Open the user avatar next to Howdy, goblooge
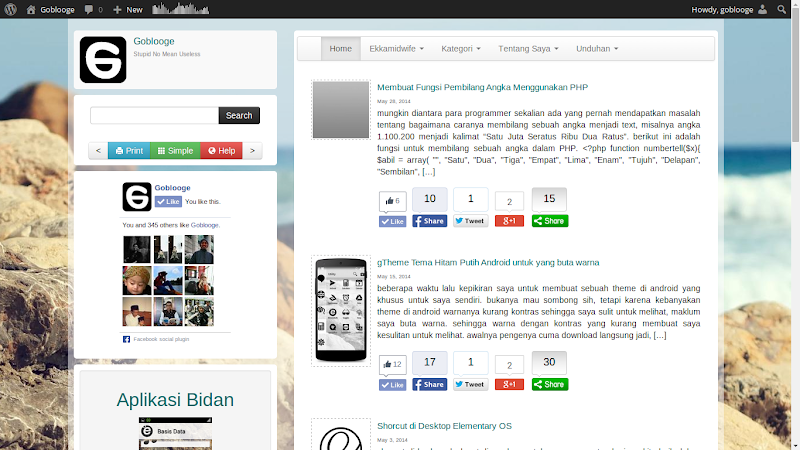 762,9
